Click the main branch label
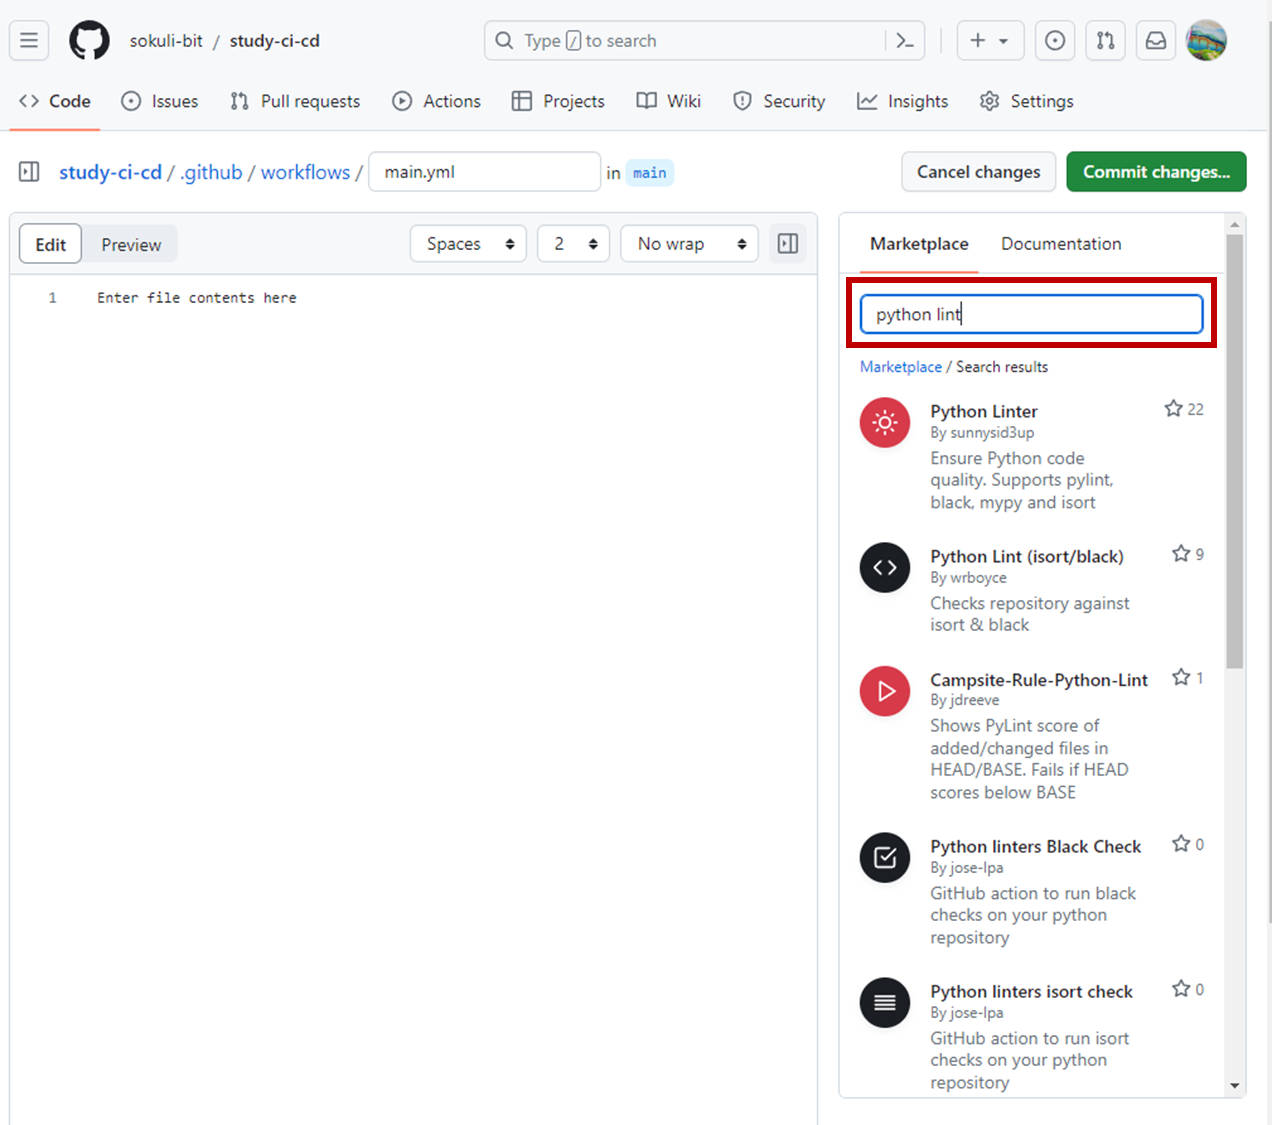The image size is (1272, 1125). [650, 173]
